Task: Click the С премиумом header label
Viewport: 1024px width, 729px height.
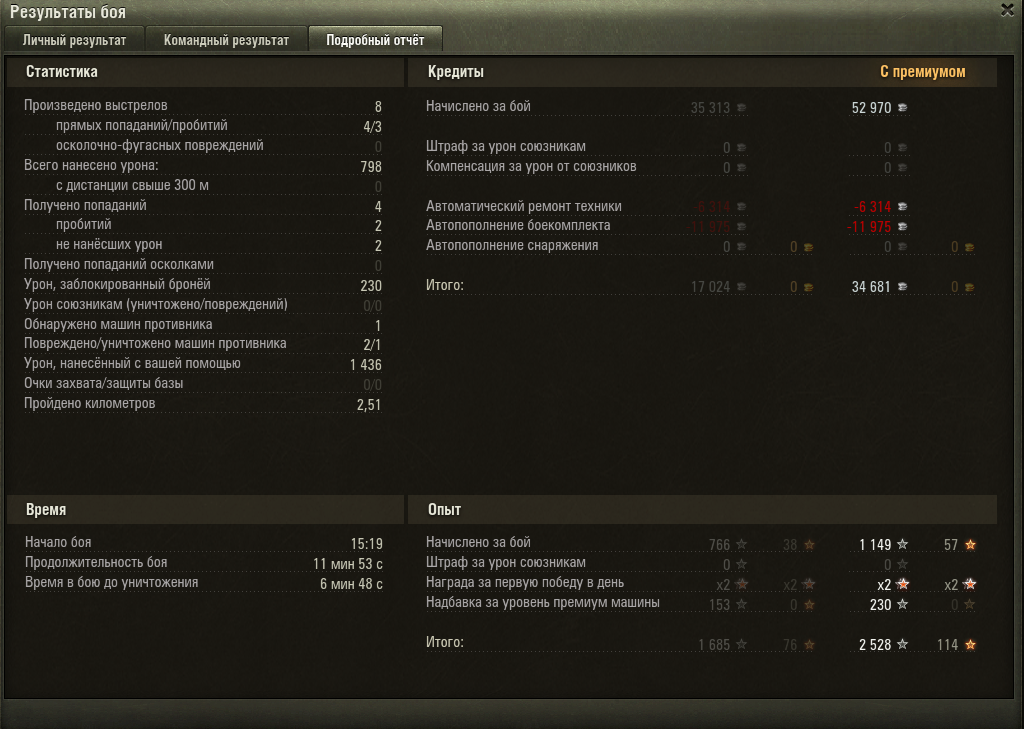Action: (x=922, y=72)
